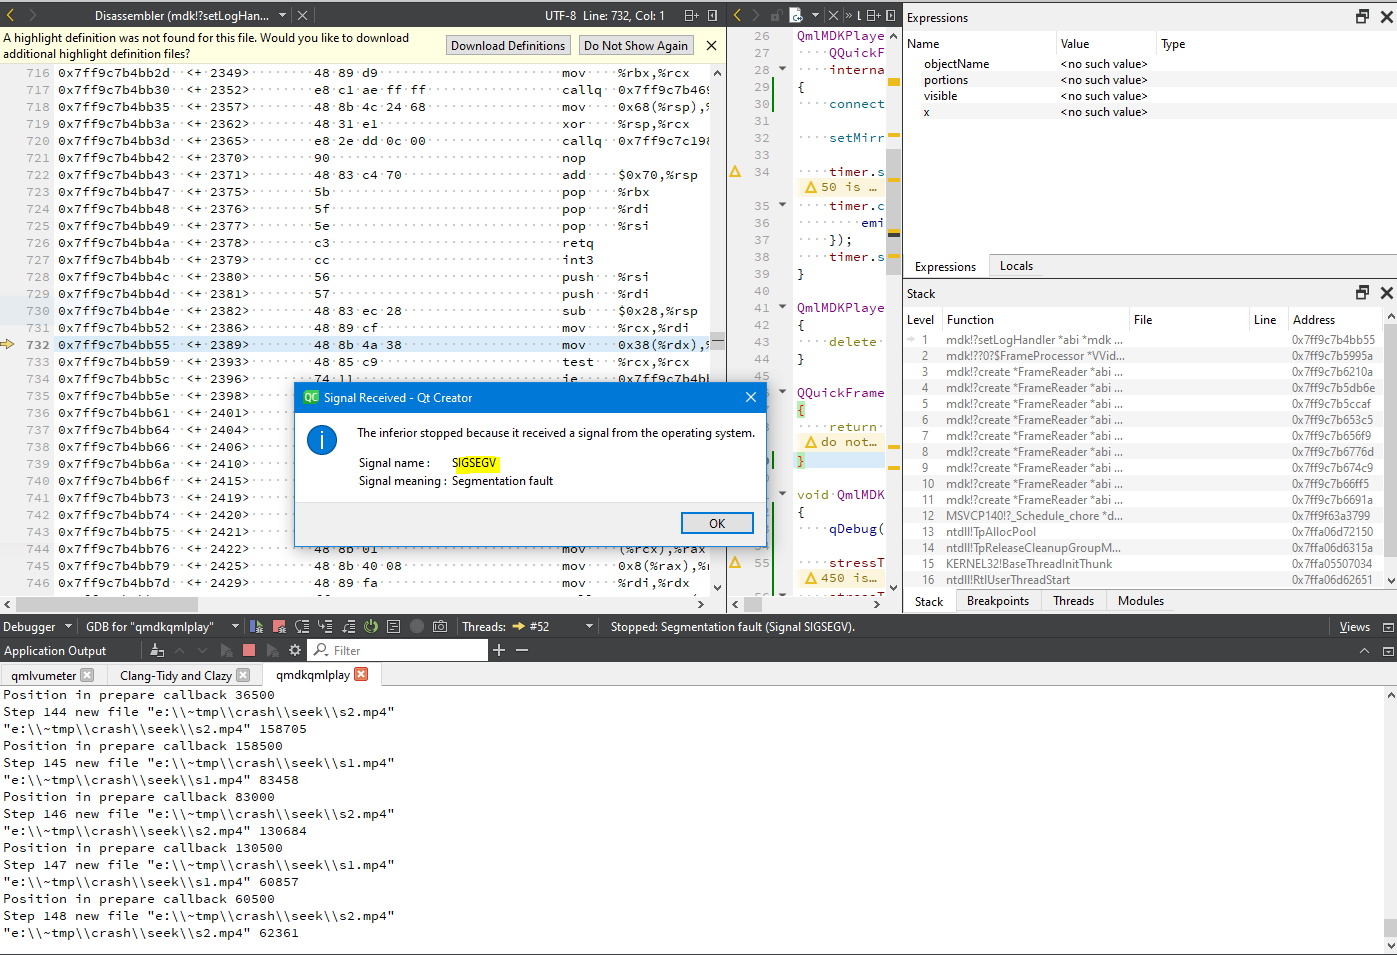
Task: Zoom in output with plus icon
Action: [x=499, y=650]
